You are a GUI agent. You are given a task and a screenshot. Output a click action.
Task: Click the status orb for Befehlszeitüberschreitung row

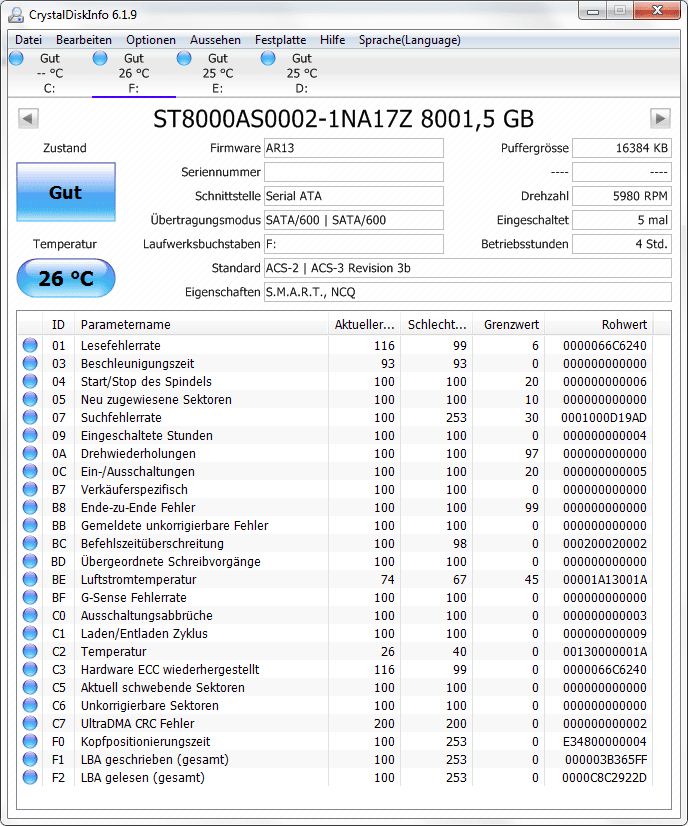click(x=30, y=543)
